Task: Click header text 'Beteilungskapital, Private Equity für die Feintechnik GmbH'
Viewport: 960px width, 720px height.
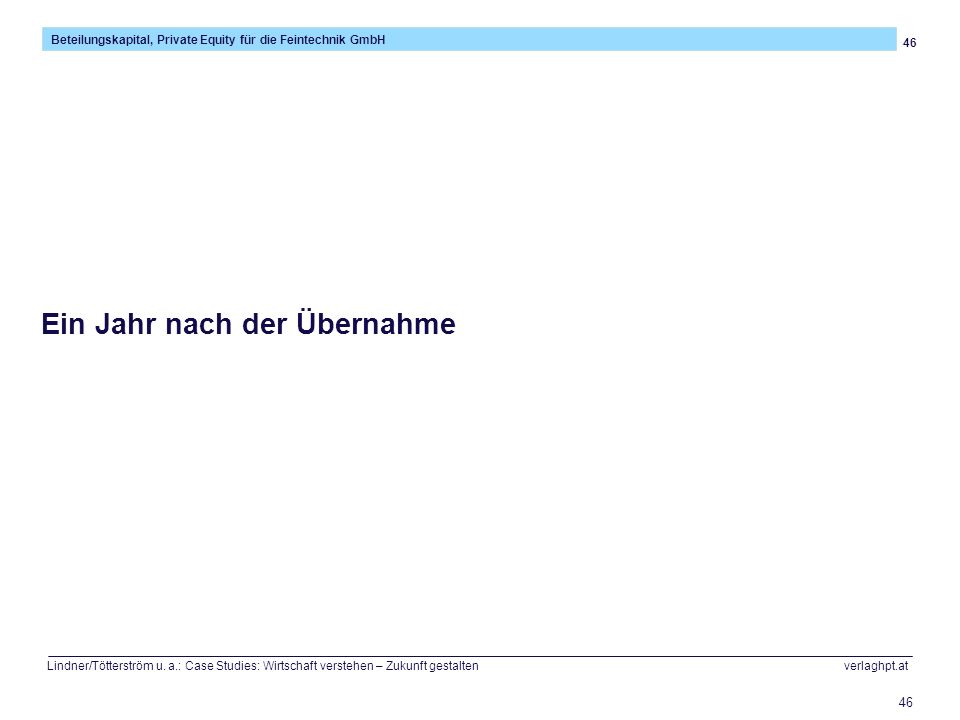Action: pos(218,40)
